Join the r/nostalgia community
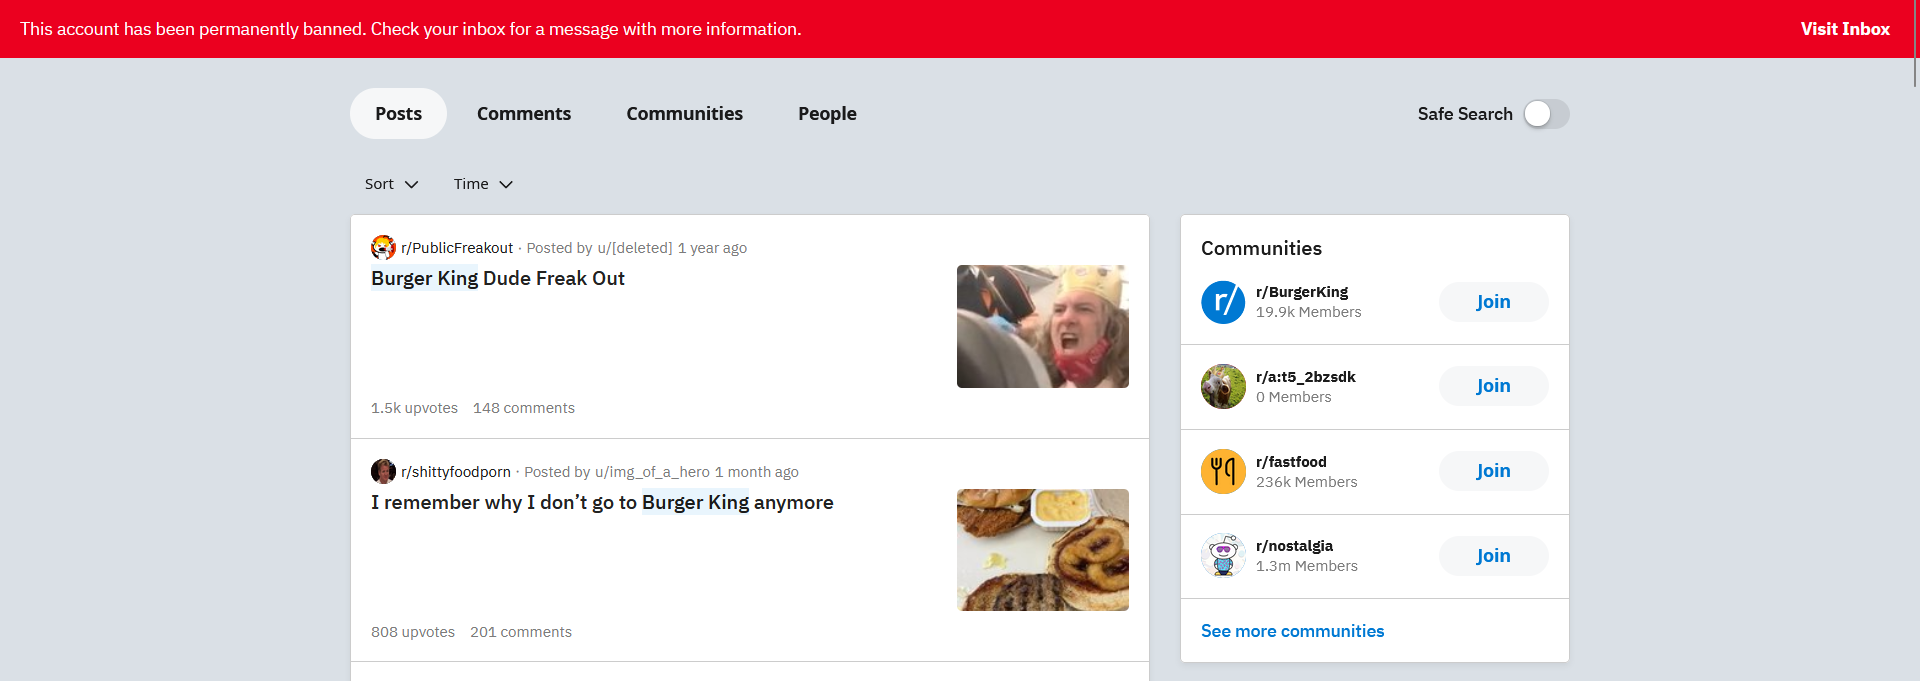Viewport: 1920px width, 681px height. click(x=1494, y=556)
